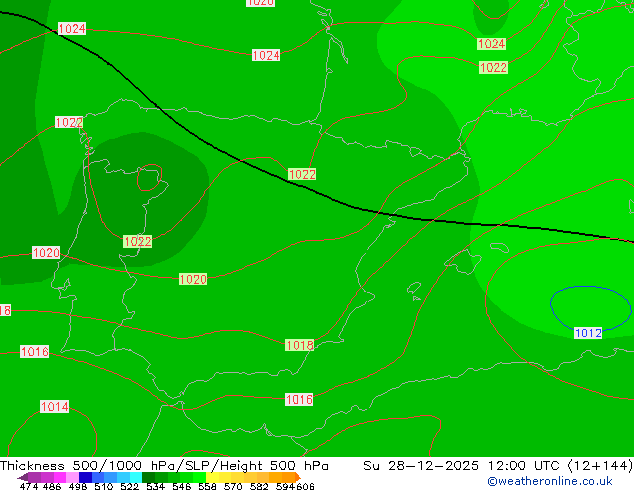Select the brightest green legend swatch before 558
The image size is (634, 490).
(x=200, y=477)
